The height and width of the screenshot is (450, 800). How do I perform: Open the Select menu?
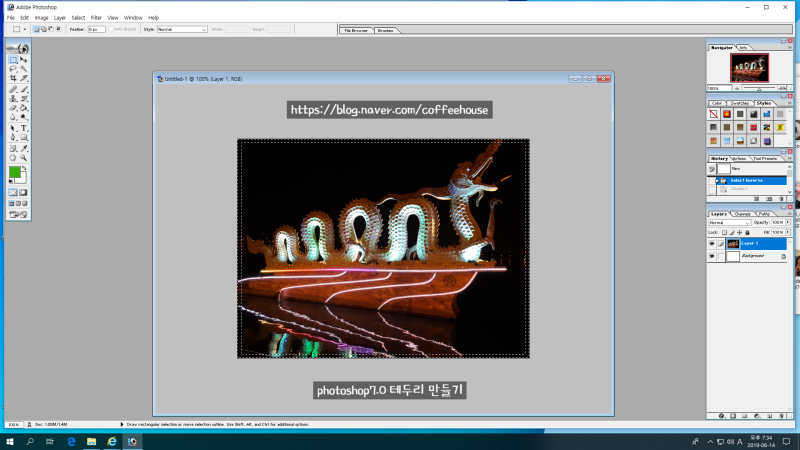[x=78, y=18]
